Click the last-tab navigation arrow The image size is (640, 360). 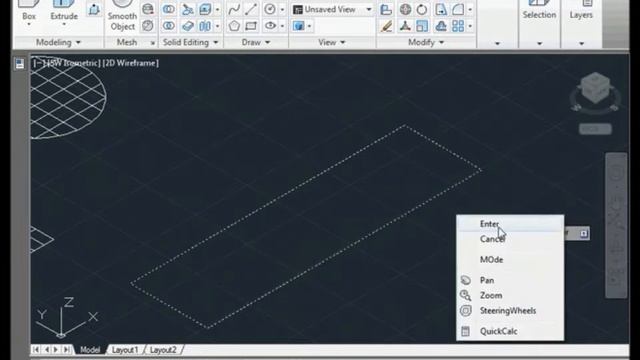(67, 350)
